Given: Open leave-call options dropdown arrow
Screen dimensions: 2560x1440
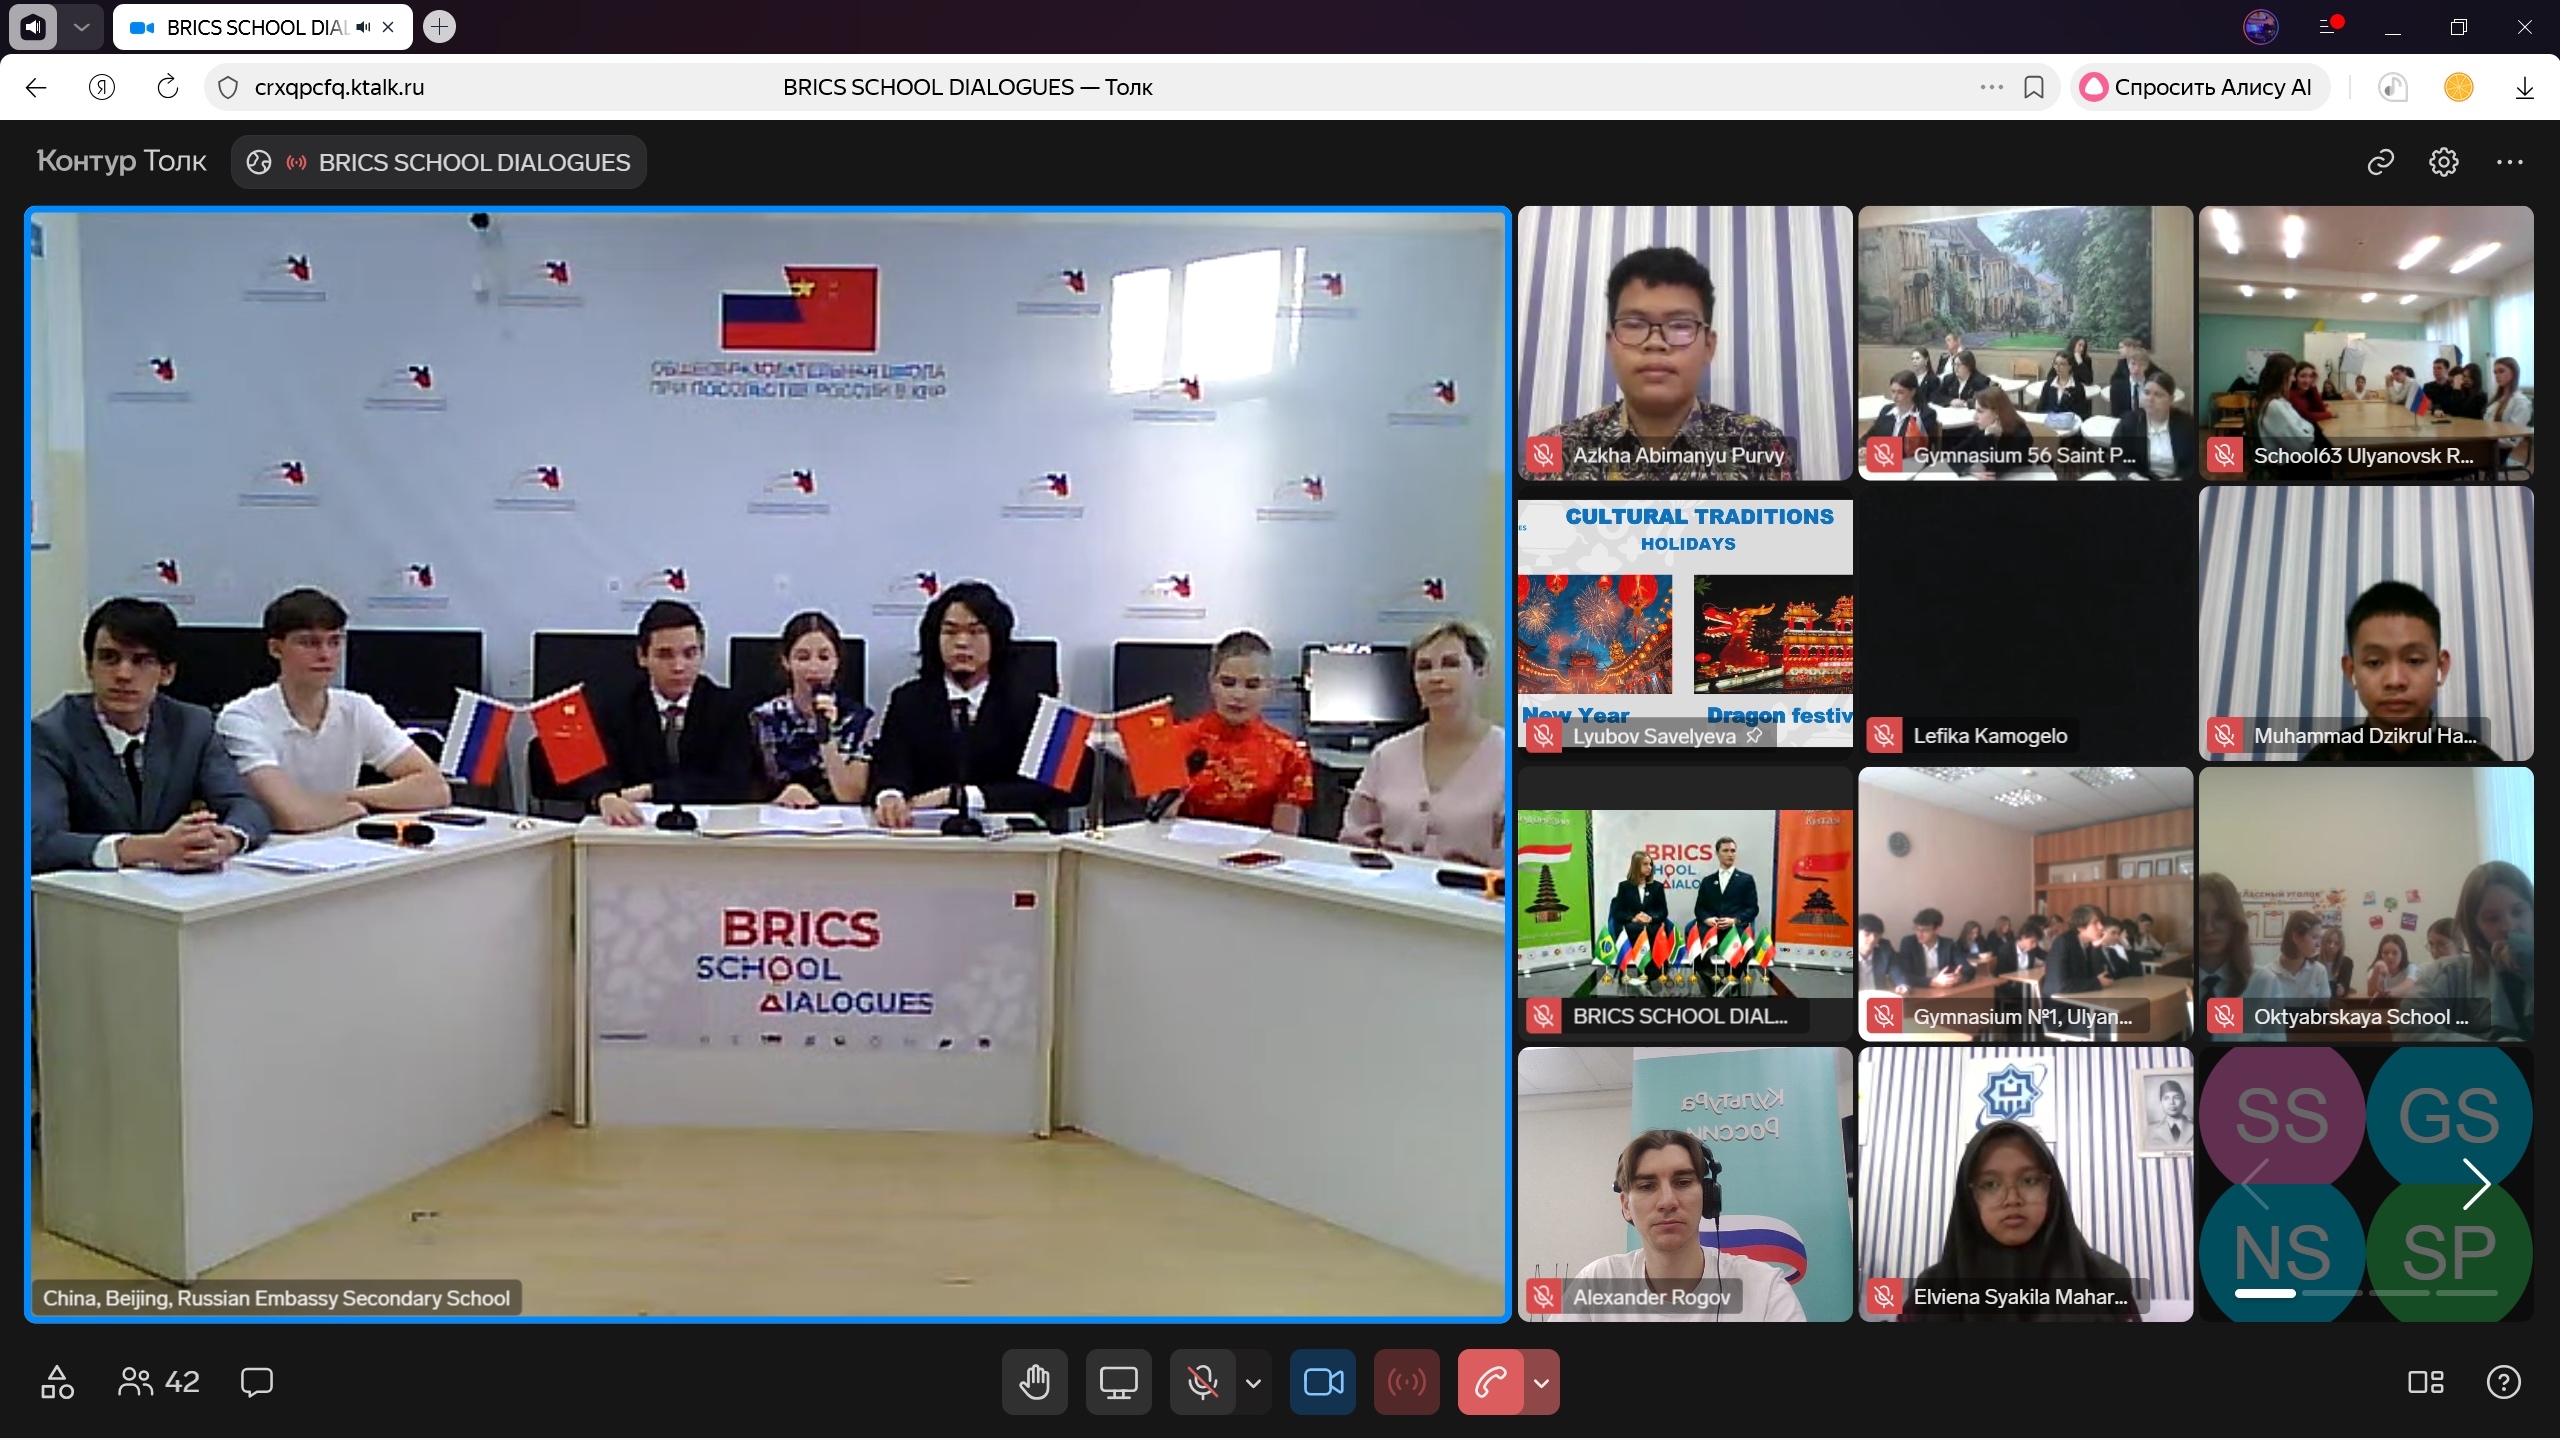Looking at the screenshot, I should tap(1541, 1383).
